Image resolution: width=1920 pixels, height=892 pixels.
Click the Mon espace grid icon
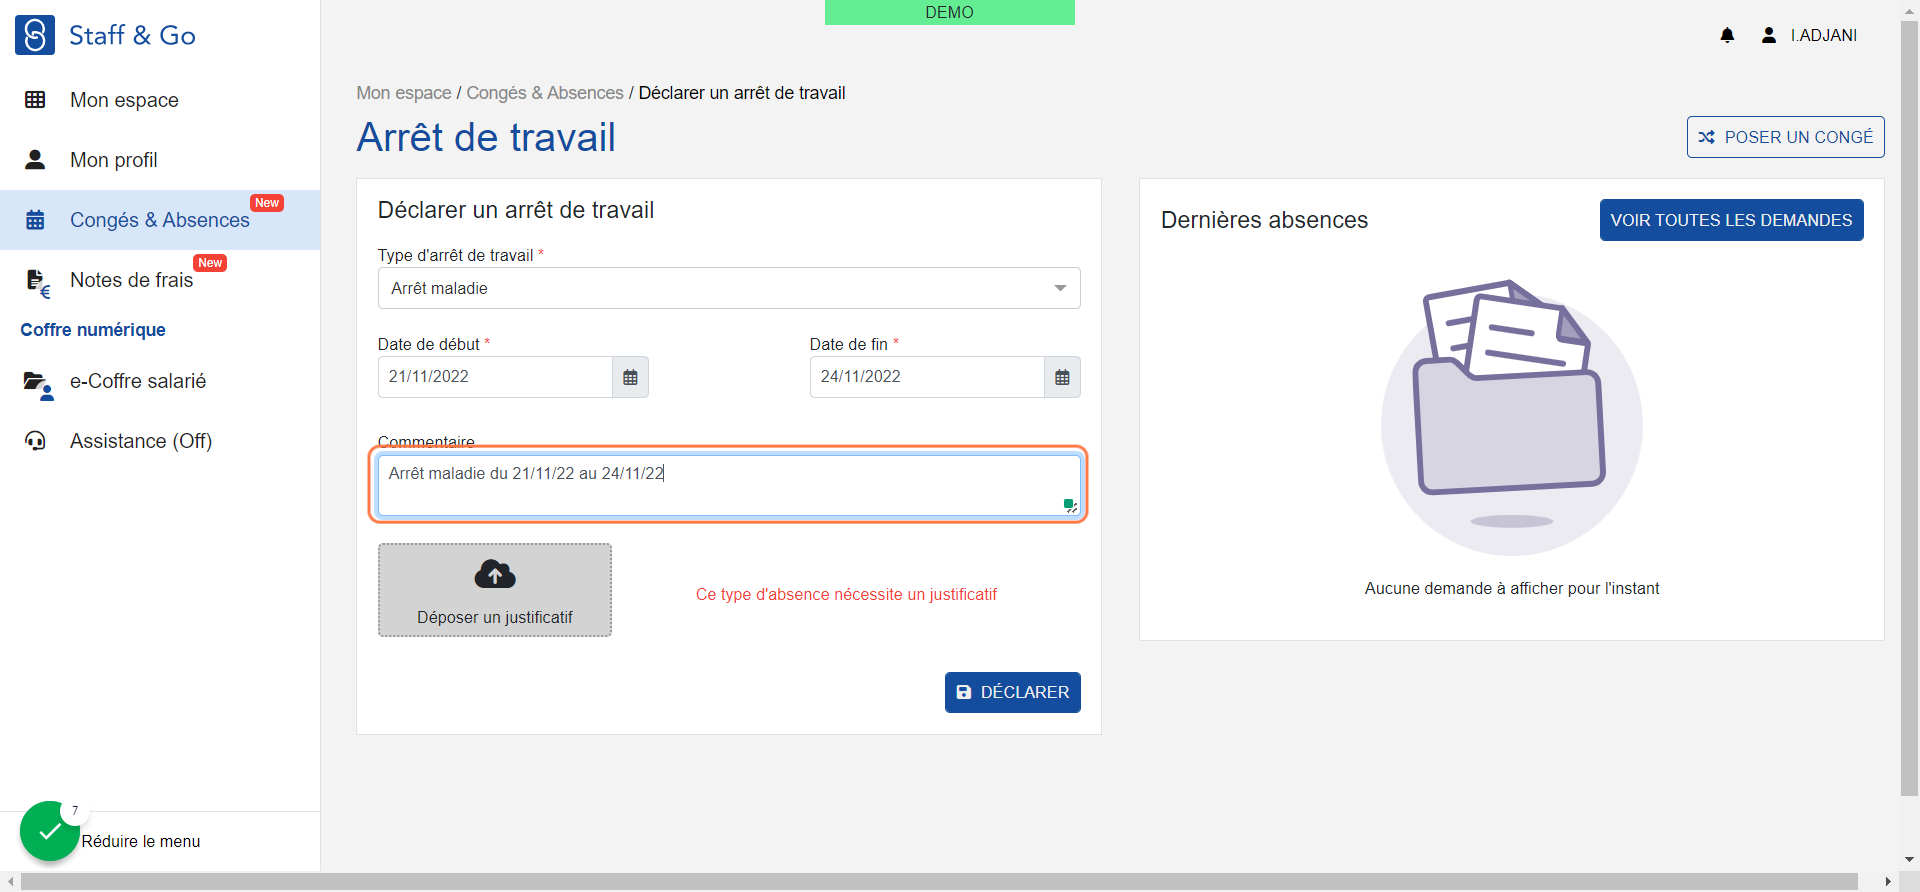[x=35, y=100]
